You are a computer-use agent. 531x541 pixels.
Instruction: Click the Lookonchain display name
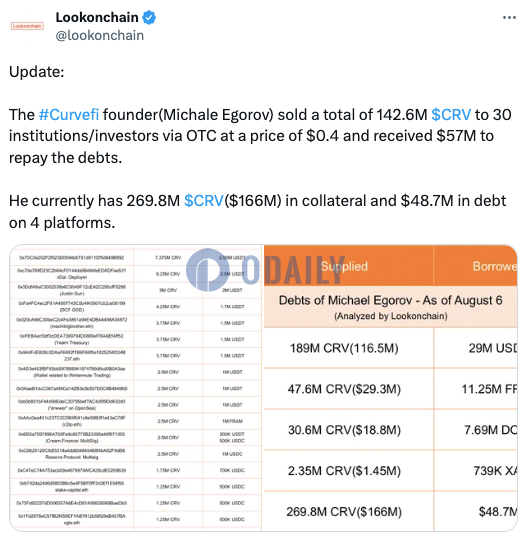[97, 17]
